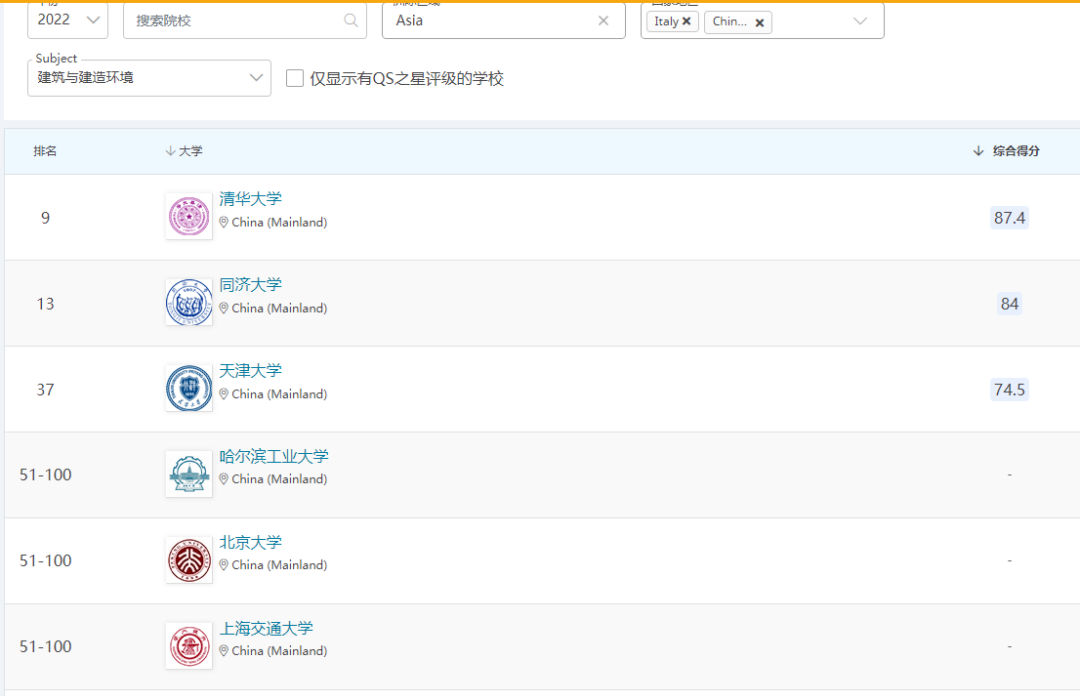1080x696 pixels.
Task: Click the 天津大学 logo thumbnail
Action: [189, 388]
